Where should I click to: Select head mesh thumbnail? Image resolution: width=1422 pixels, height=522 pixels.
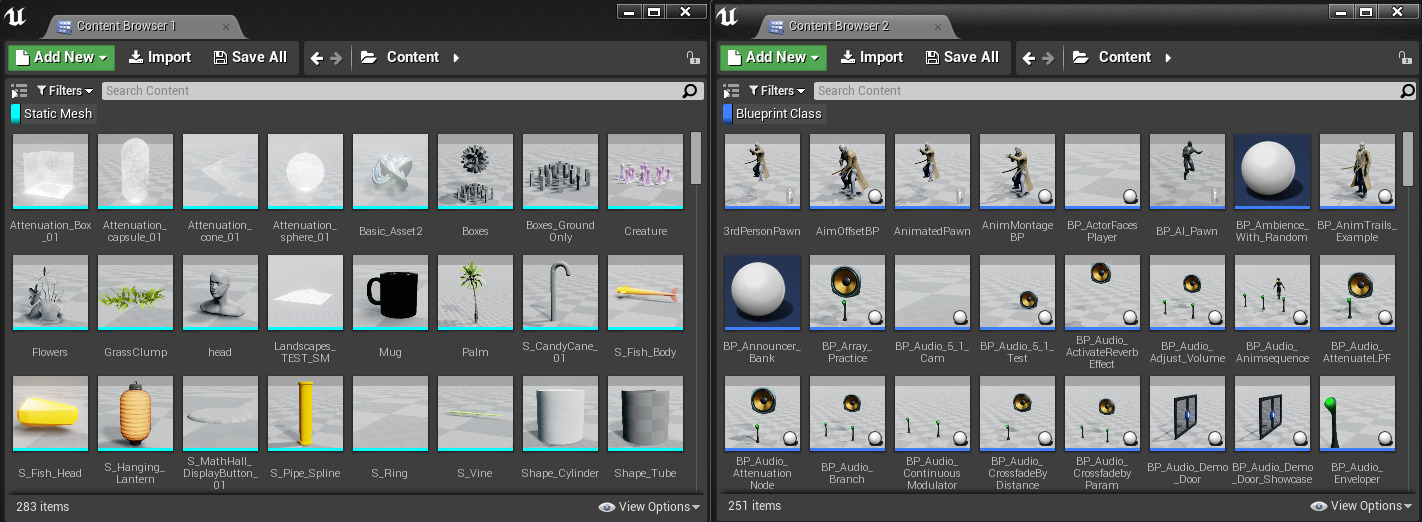pos(220,292)
